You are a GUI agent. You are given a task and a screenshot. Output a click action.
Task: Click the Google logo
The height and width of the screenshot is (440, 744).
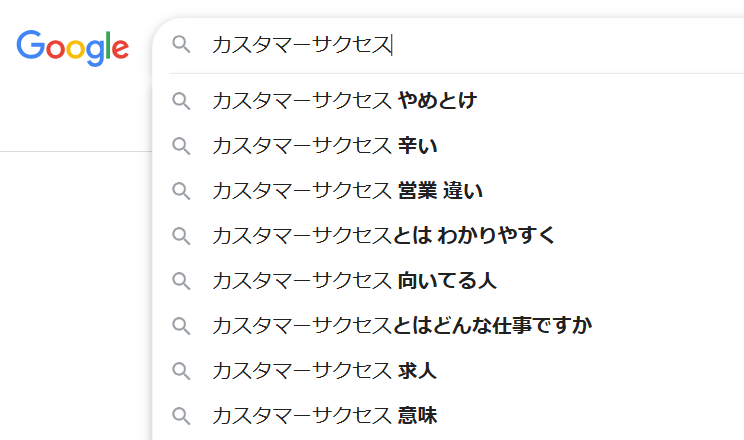pyautogui.click(x=72, y=46)
